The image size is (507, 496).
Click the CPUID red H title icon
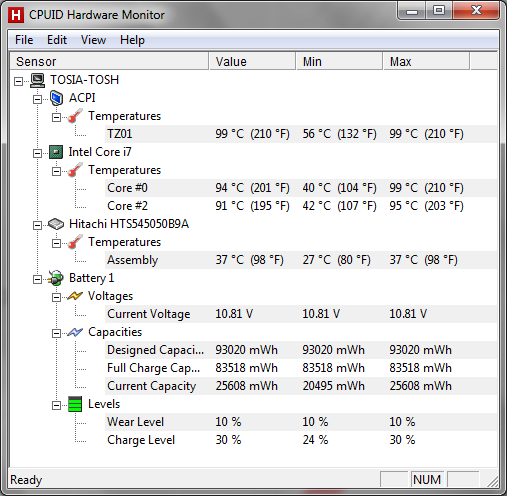pos(16,15)
